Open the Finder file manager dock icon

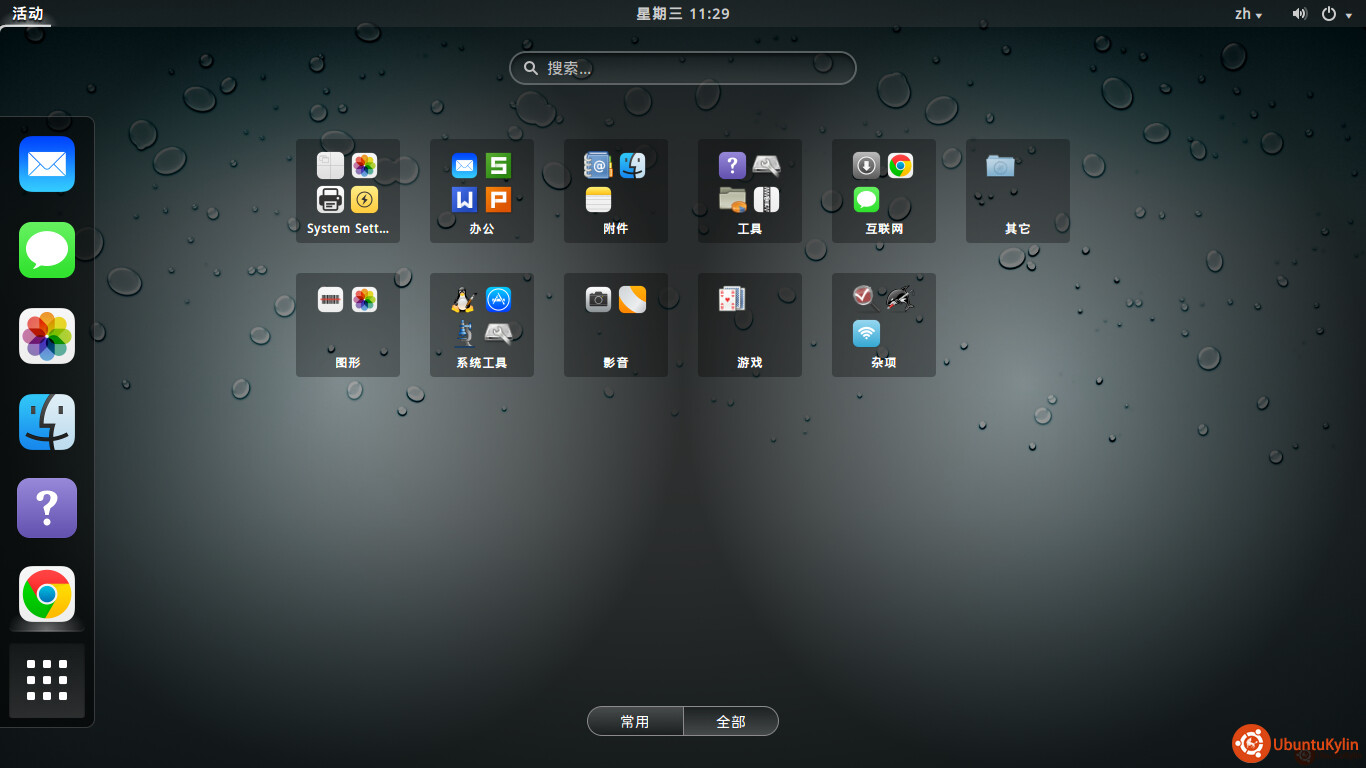pos(47,422)
